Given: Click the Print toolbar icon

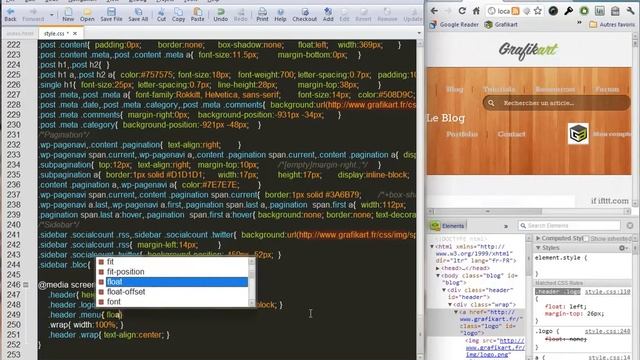Looking at the screenshot, I should click(262, 15).
